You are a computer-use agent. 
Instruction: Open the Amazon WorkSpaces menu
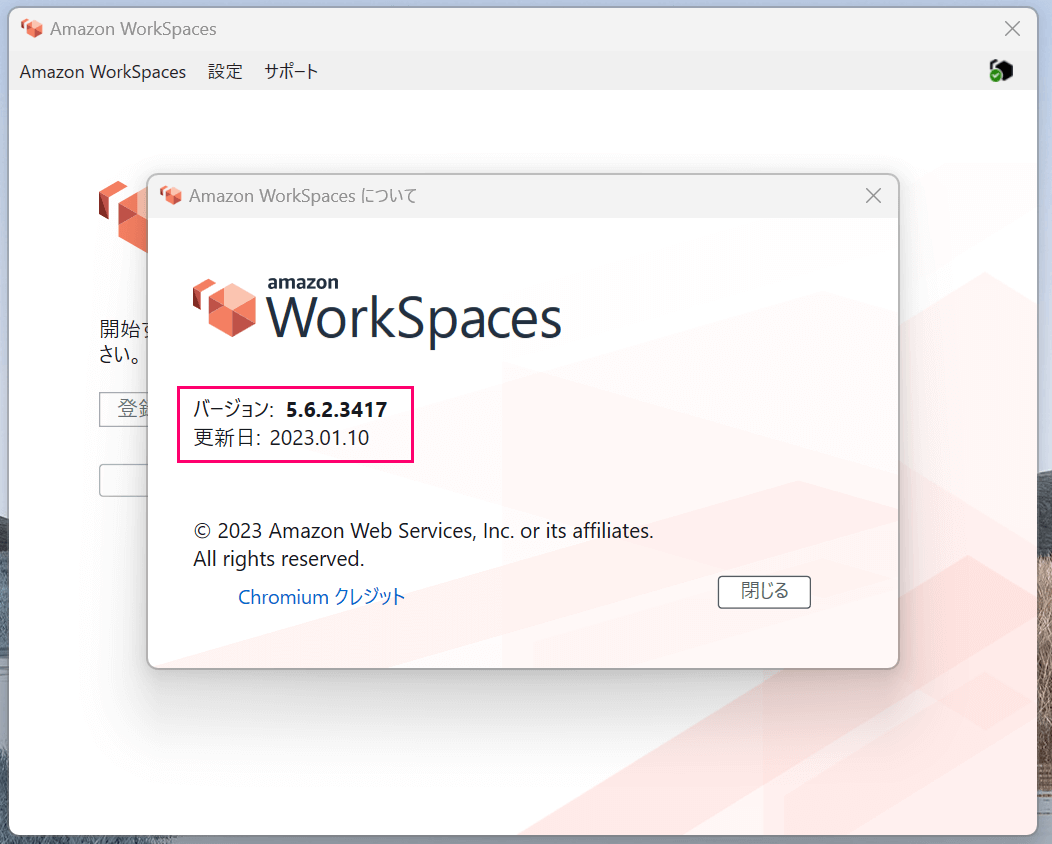tap(102, 71)
